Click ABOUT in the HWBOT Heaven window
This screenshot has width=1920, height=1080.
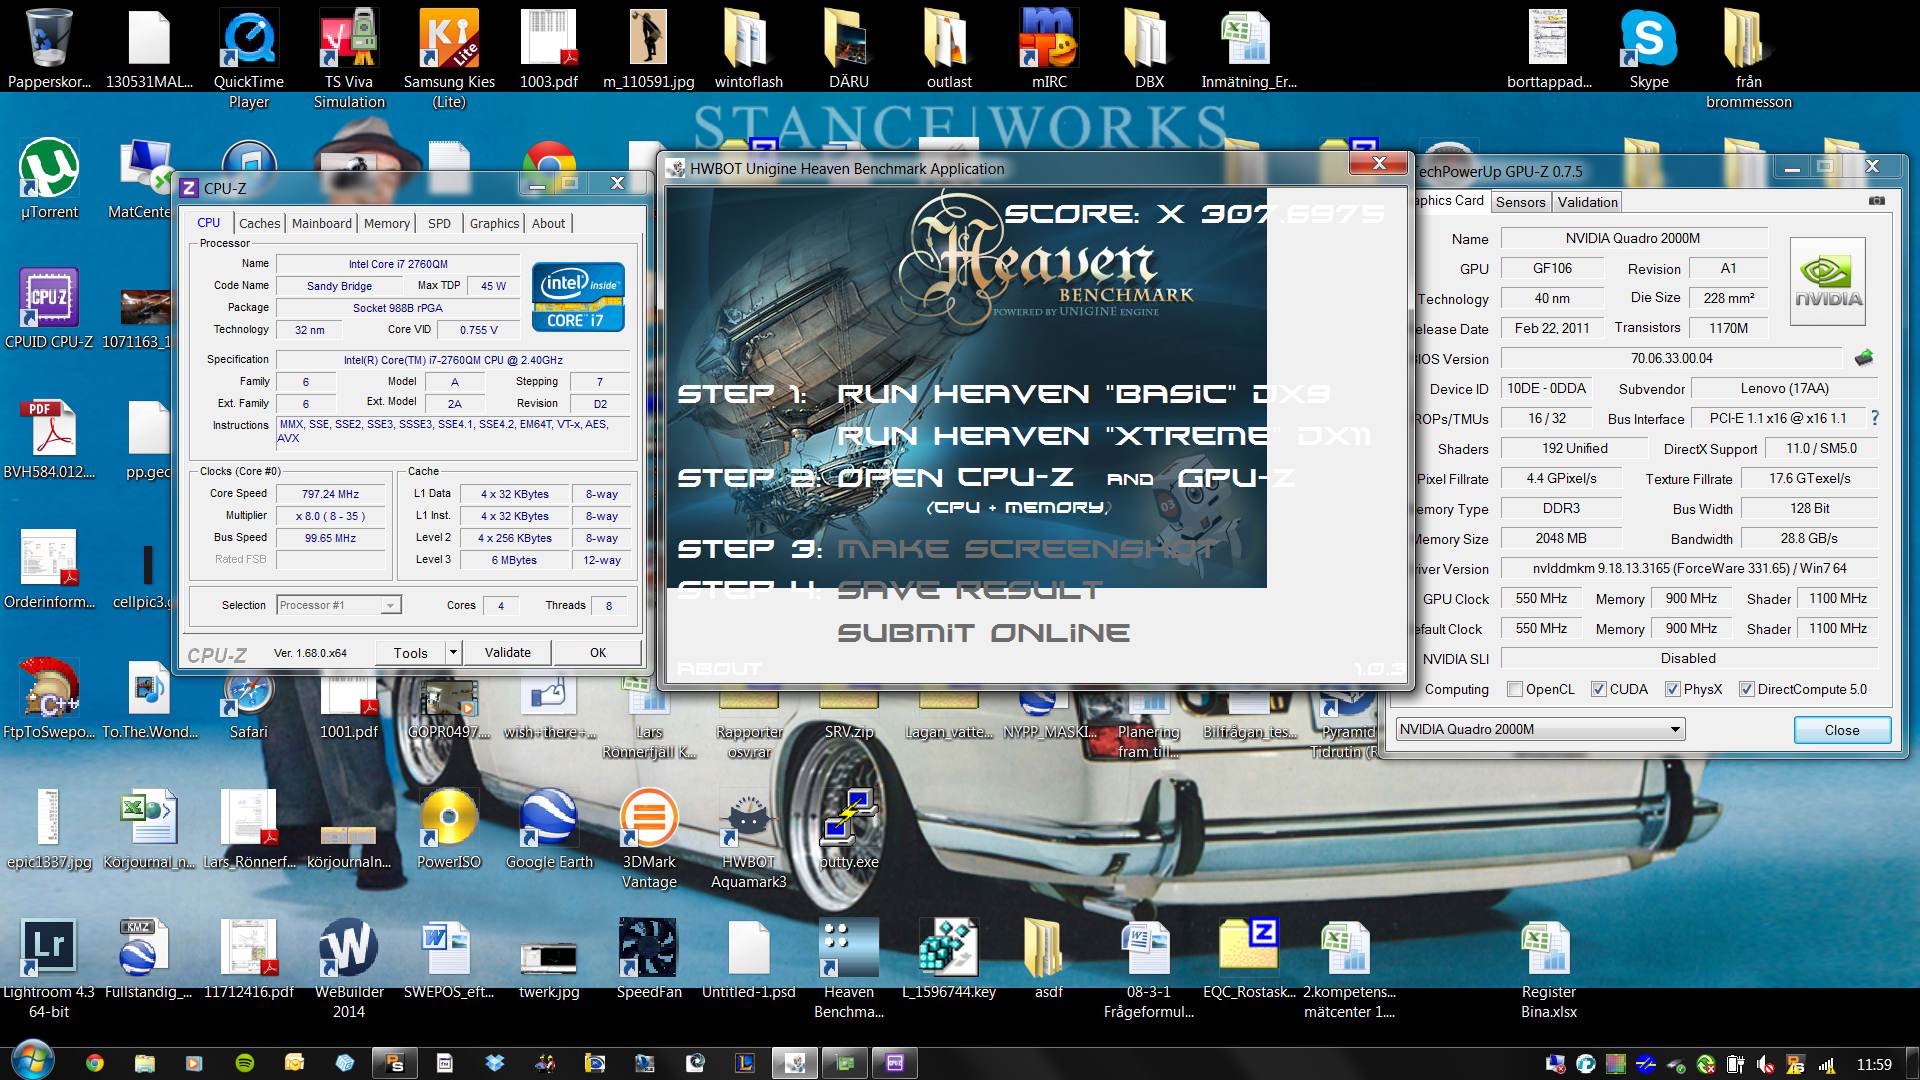click(x=719, y=669)
